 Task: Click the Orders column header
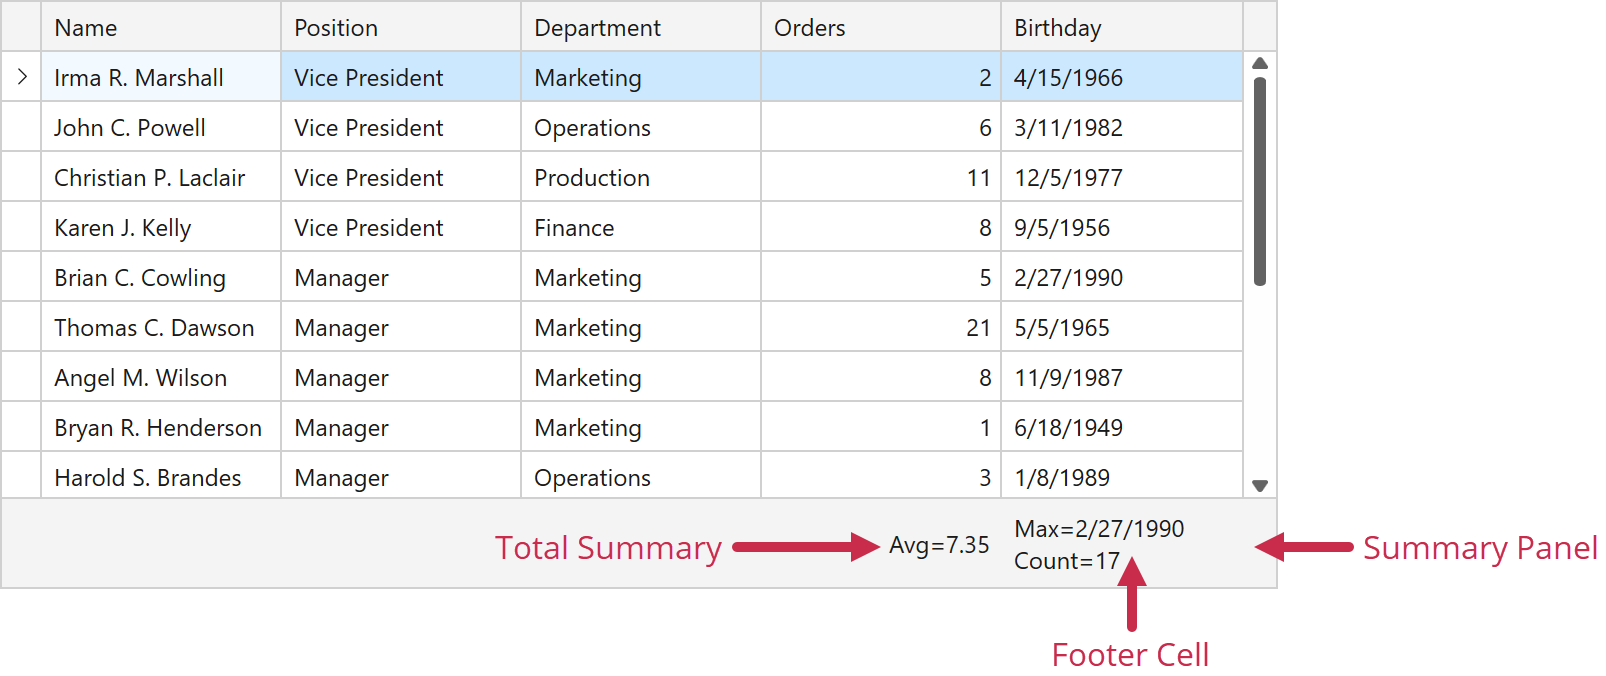pyautogui.click(x=880, y=28)
